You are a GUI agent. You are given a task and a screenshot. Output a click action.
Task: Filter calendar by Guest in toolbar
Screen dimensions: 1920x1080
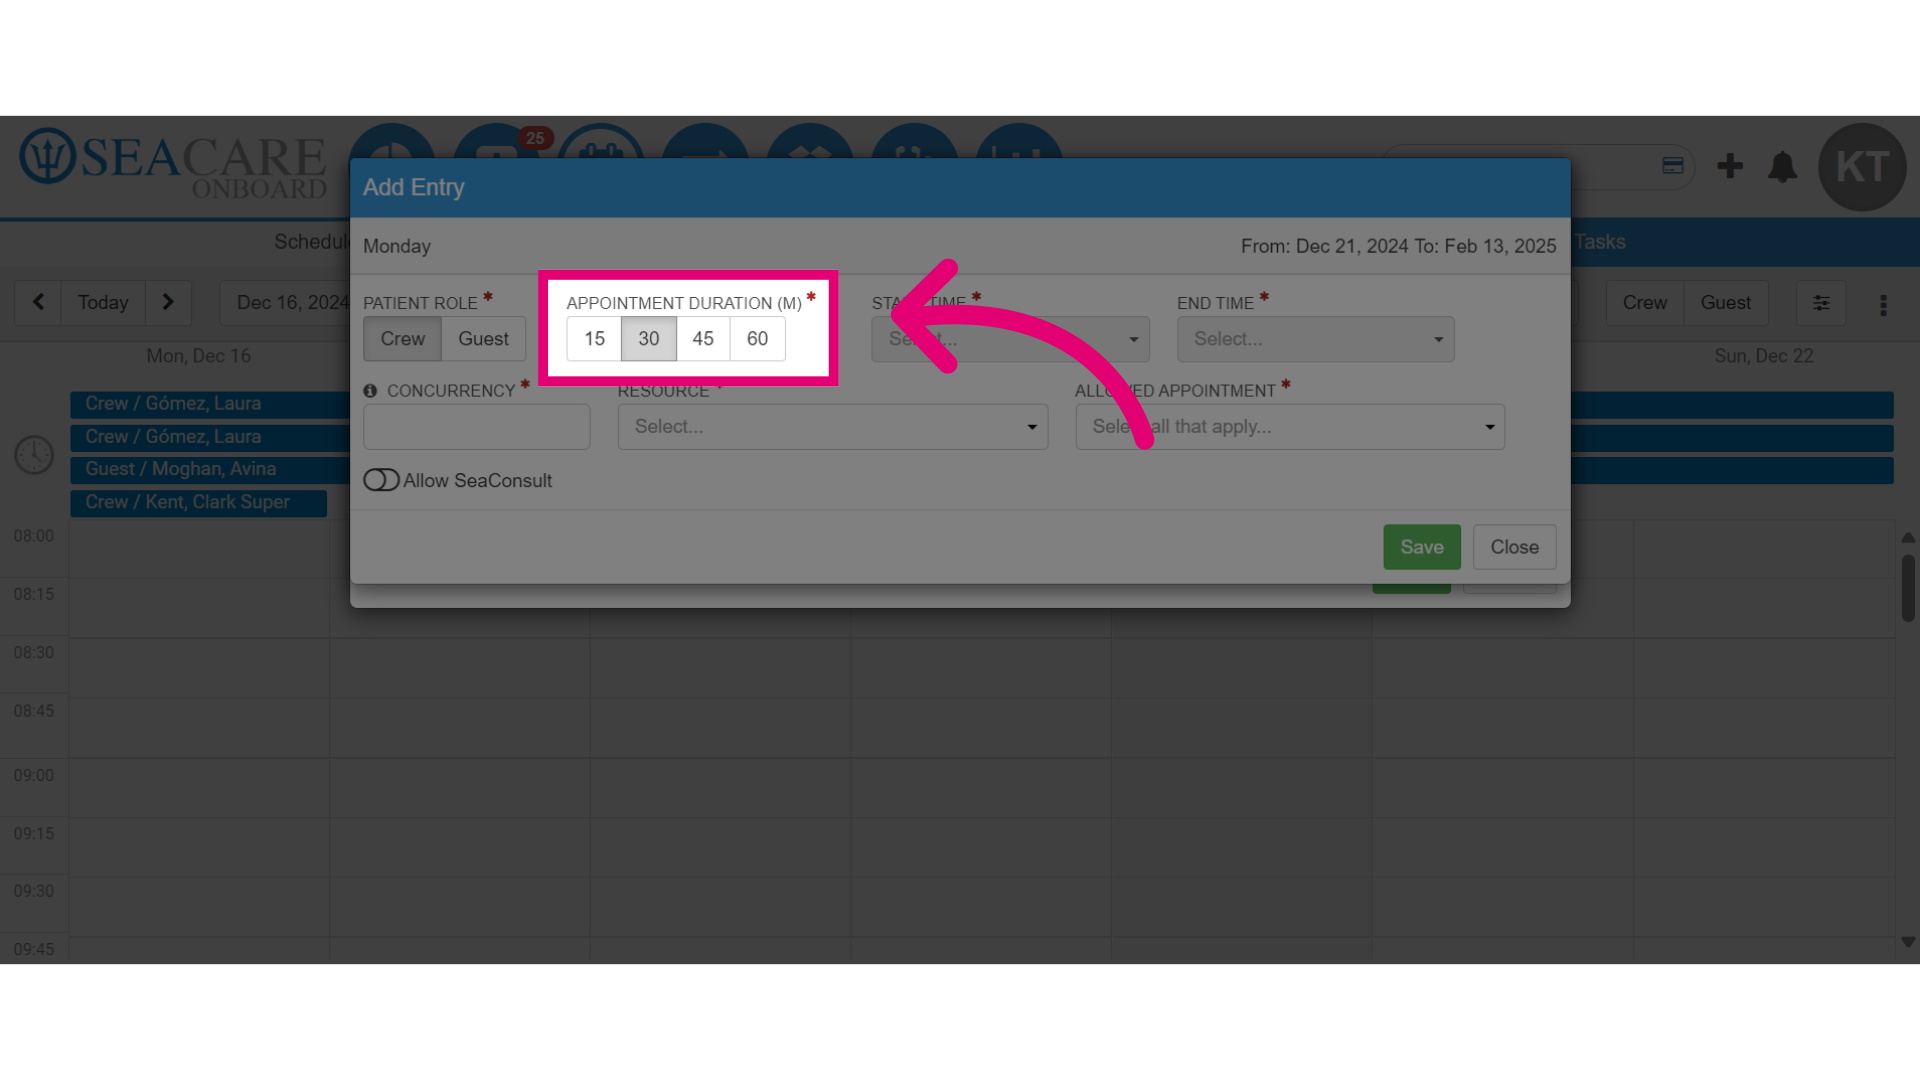[1726, 303]
